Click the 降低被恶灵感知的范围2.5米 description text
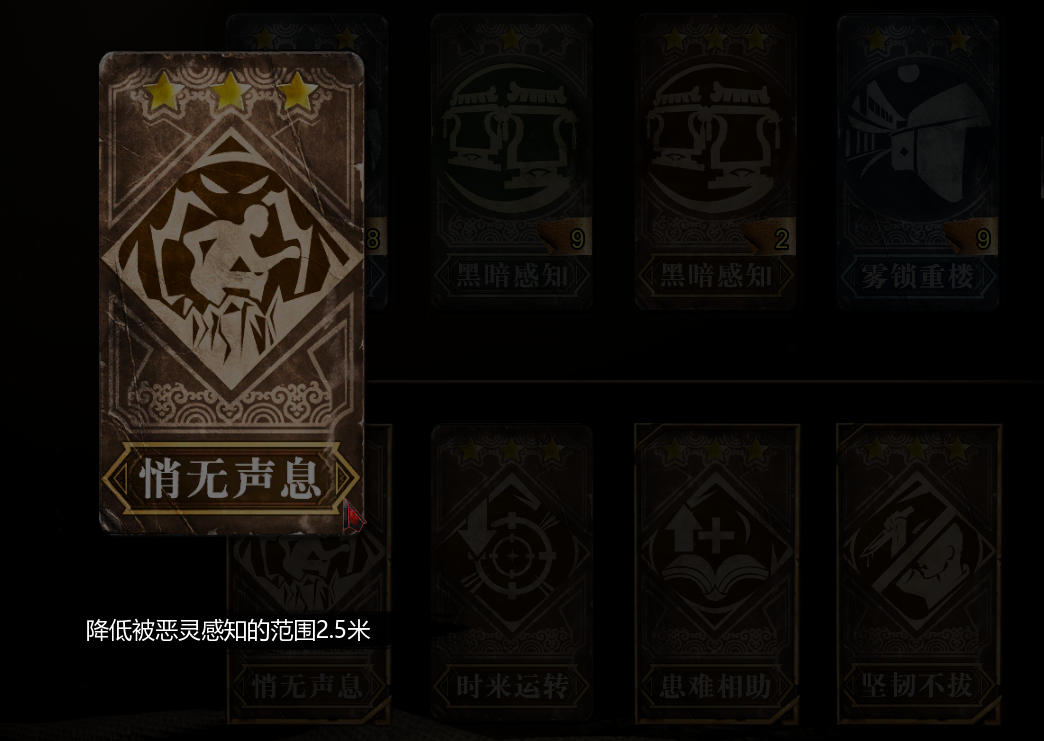 (x=228, y=630)
